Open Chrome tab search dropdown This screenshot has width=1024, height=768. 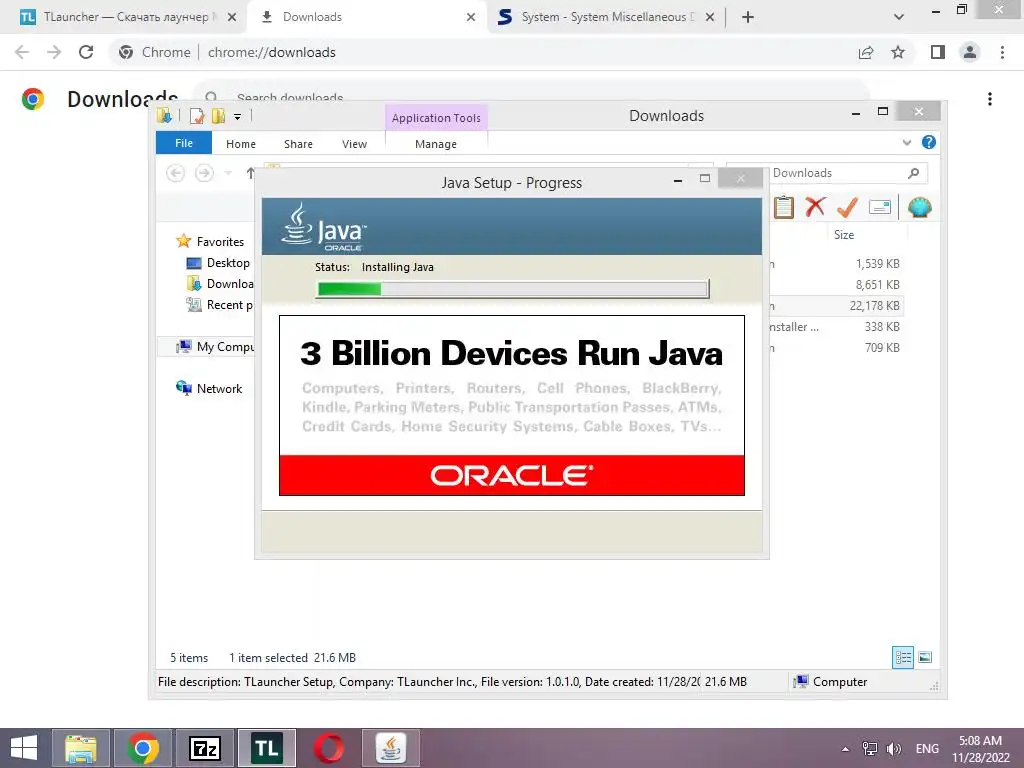pyautogui.click(x=899, y=17)
